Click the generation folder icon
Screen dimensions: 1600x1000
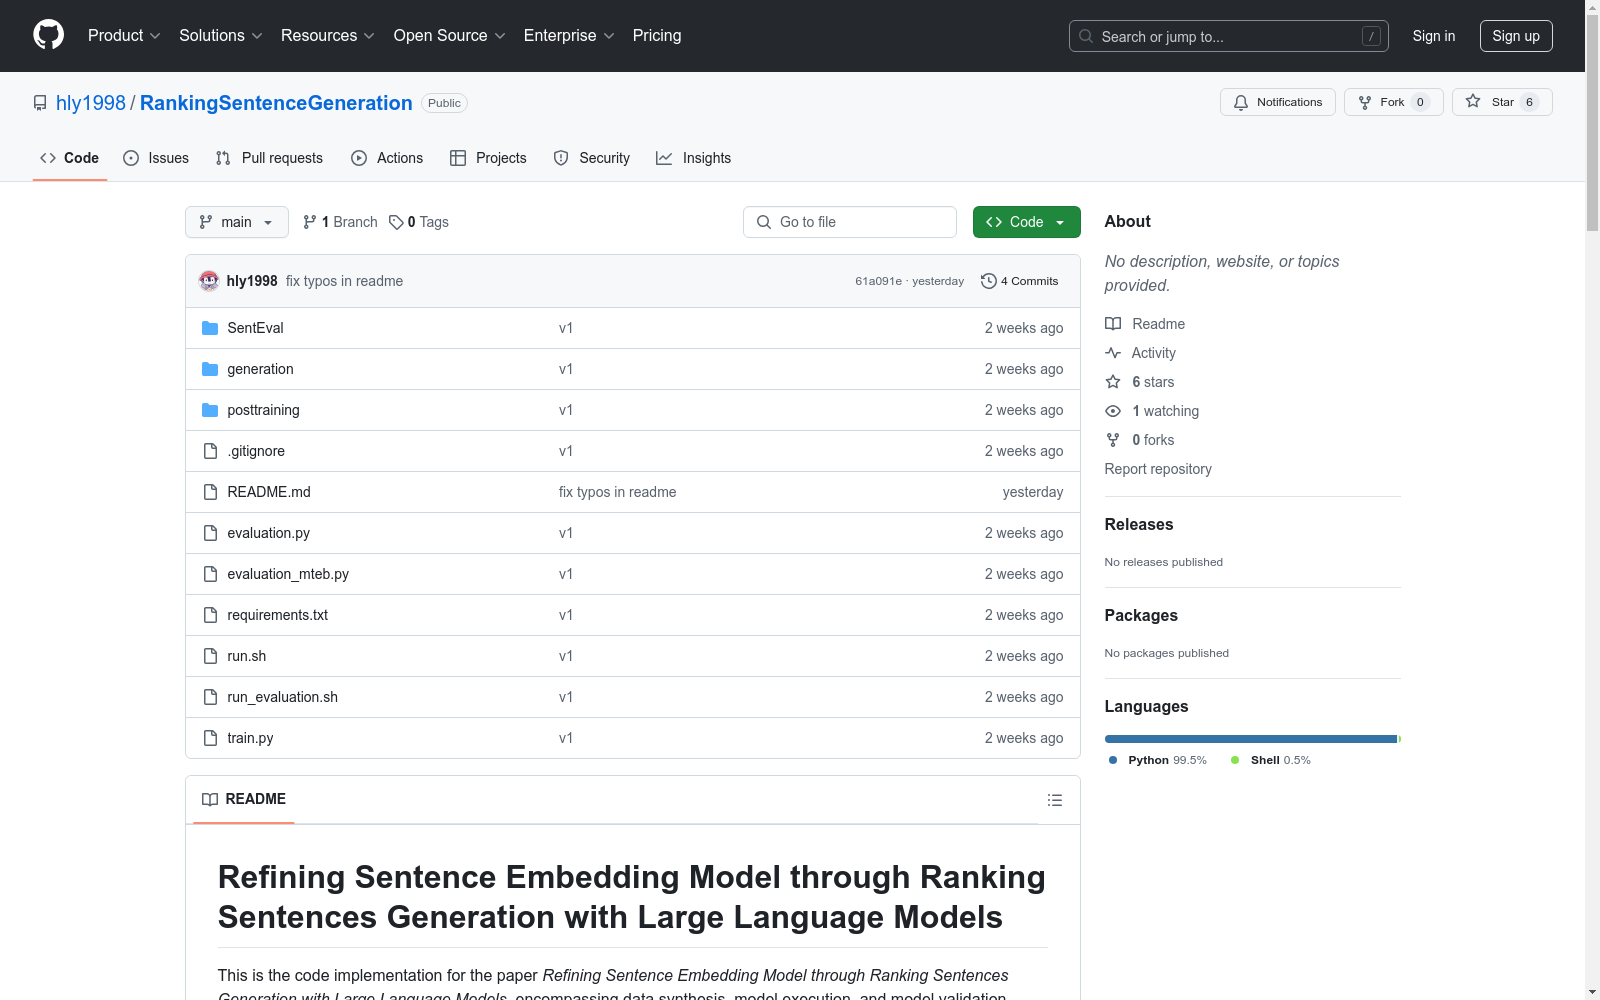(210, 369)
